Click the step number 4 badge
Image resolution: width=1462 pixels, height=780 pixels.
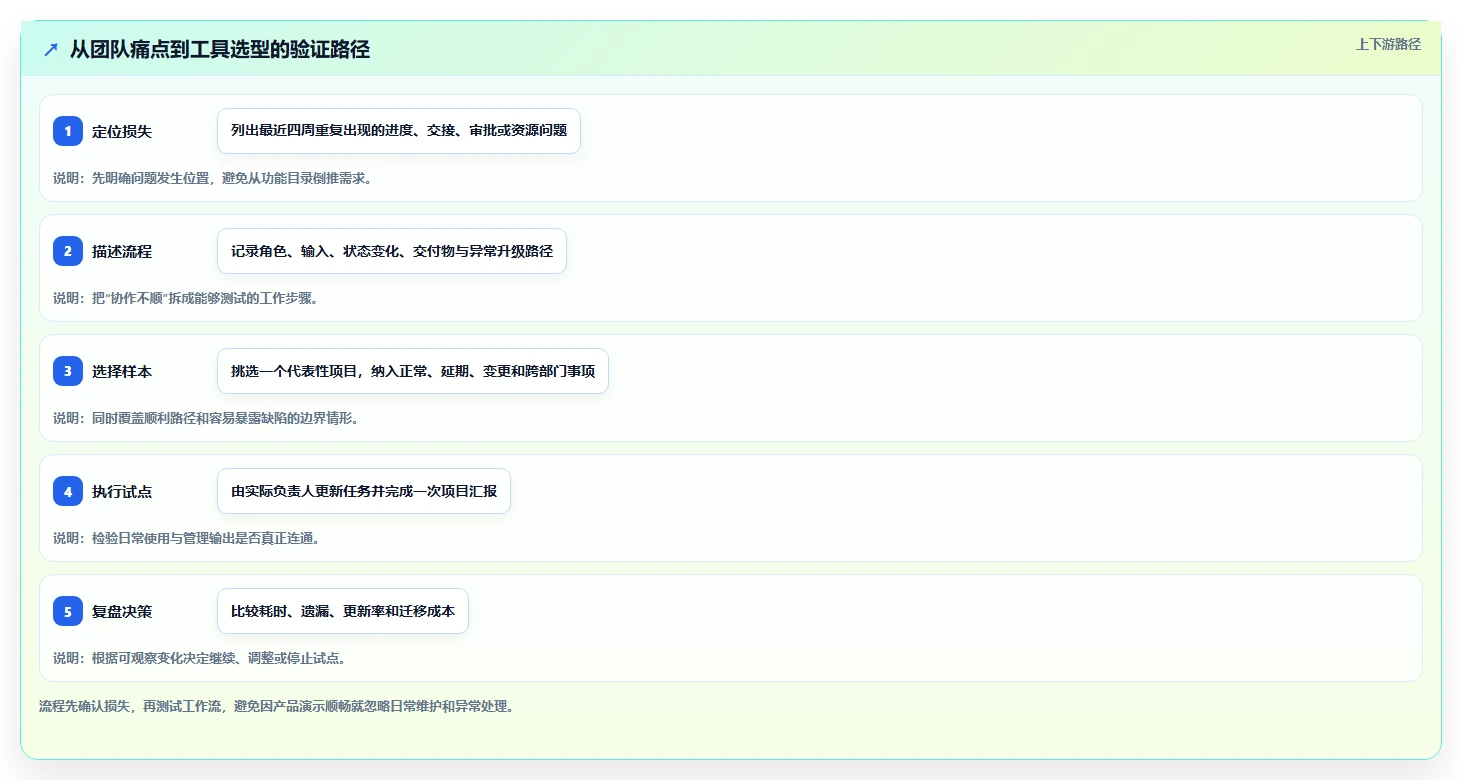coord(68,491)
